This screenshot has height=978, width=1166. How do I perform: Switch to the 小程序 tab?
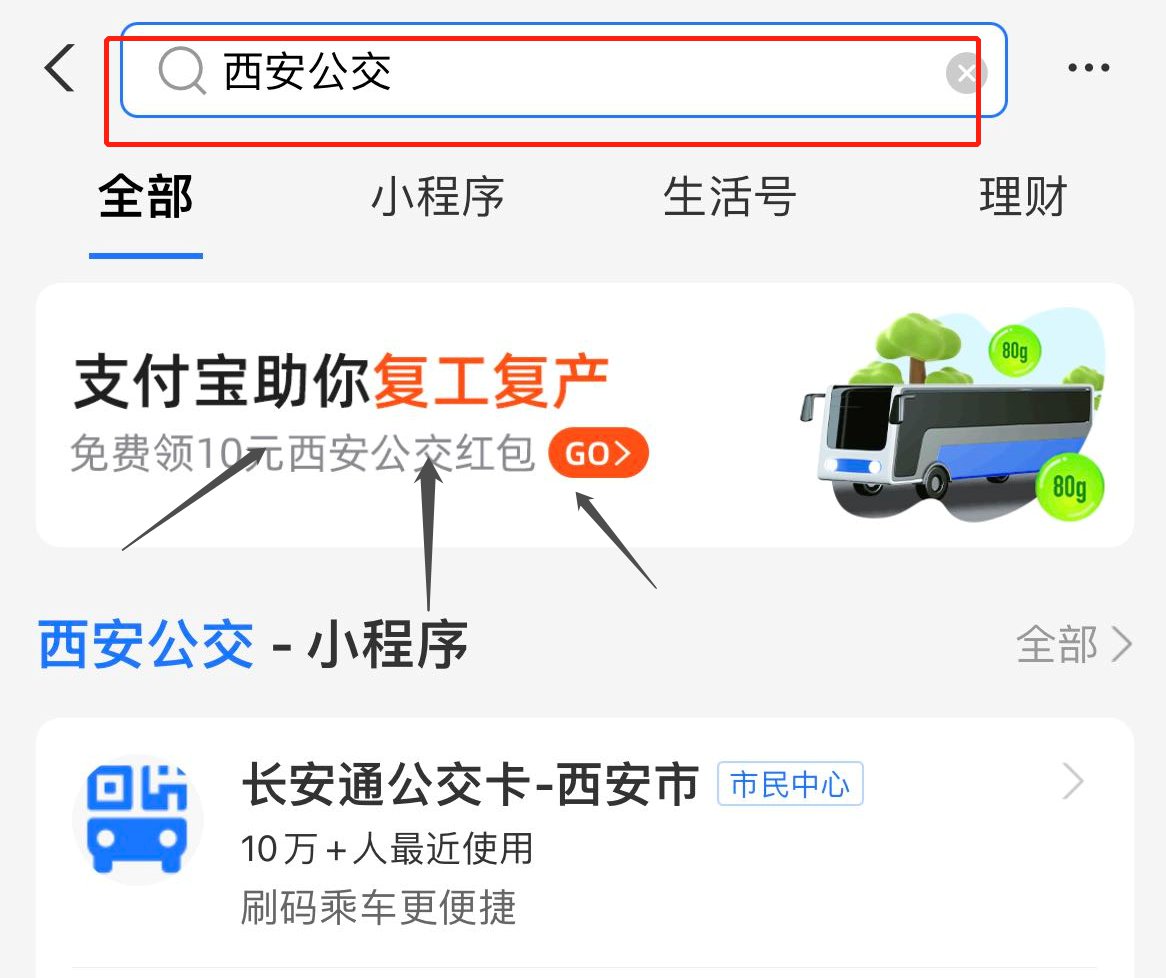click(x=437, y=197)
